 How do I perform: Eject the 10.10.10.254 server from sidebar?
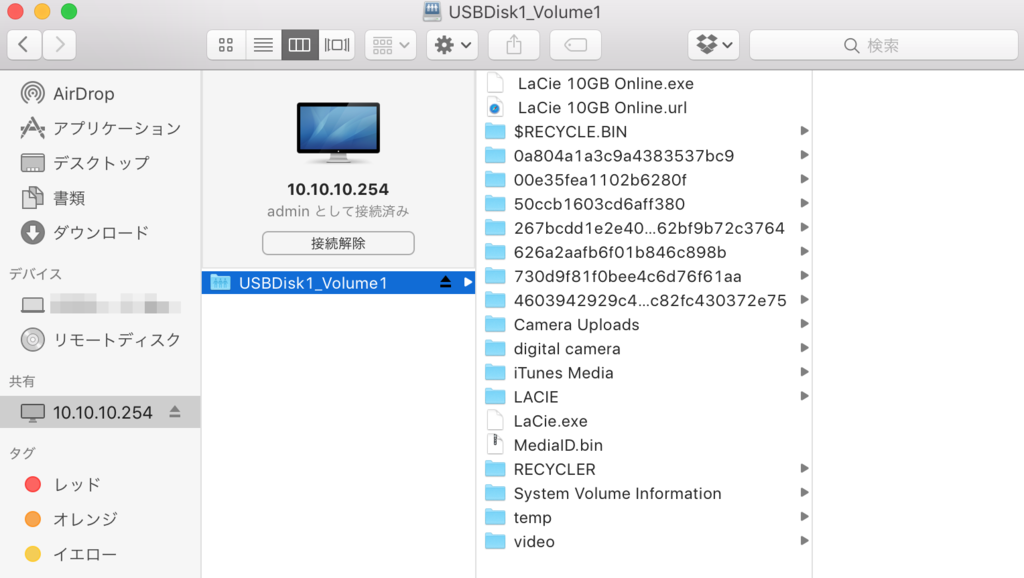(175, 412)
